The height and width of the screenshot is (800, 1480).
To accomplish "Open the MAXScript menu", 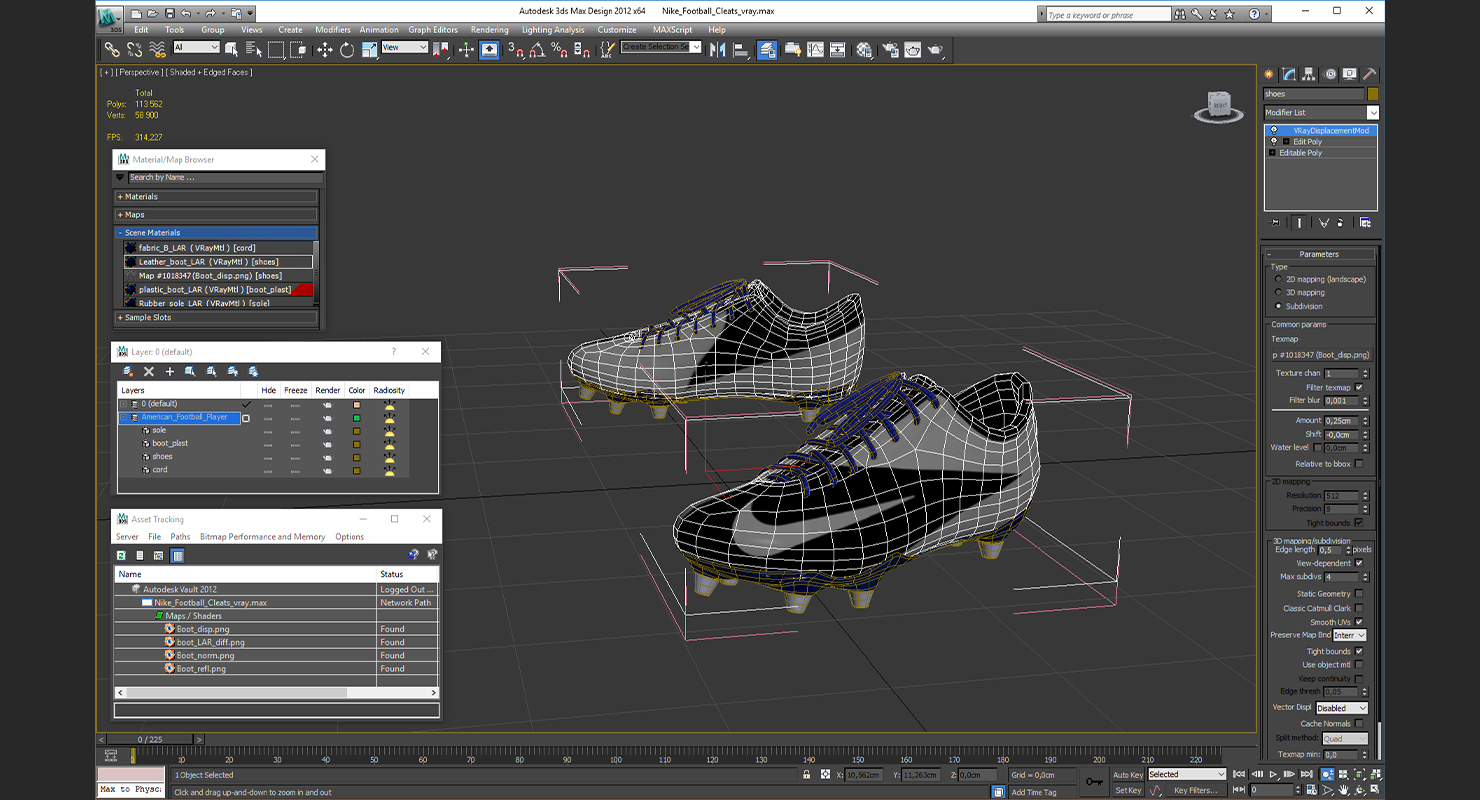I will pyautogui.click(x=672, y=30).
